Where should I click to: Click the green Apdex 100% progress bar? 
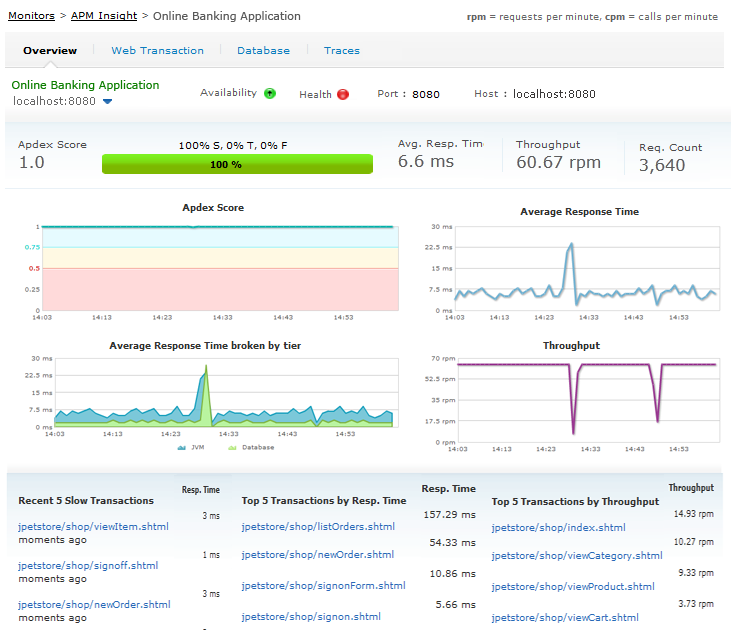tap(237, 164)
